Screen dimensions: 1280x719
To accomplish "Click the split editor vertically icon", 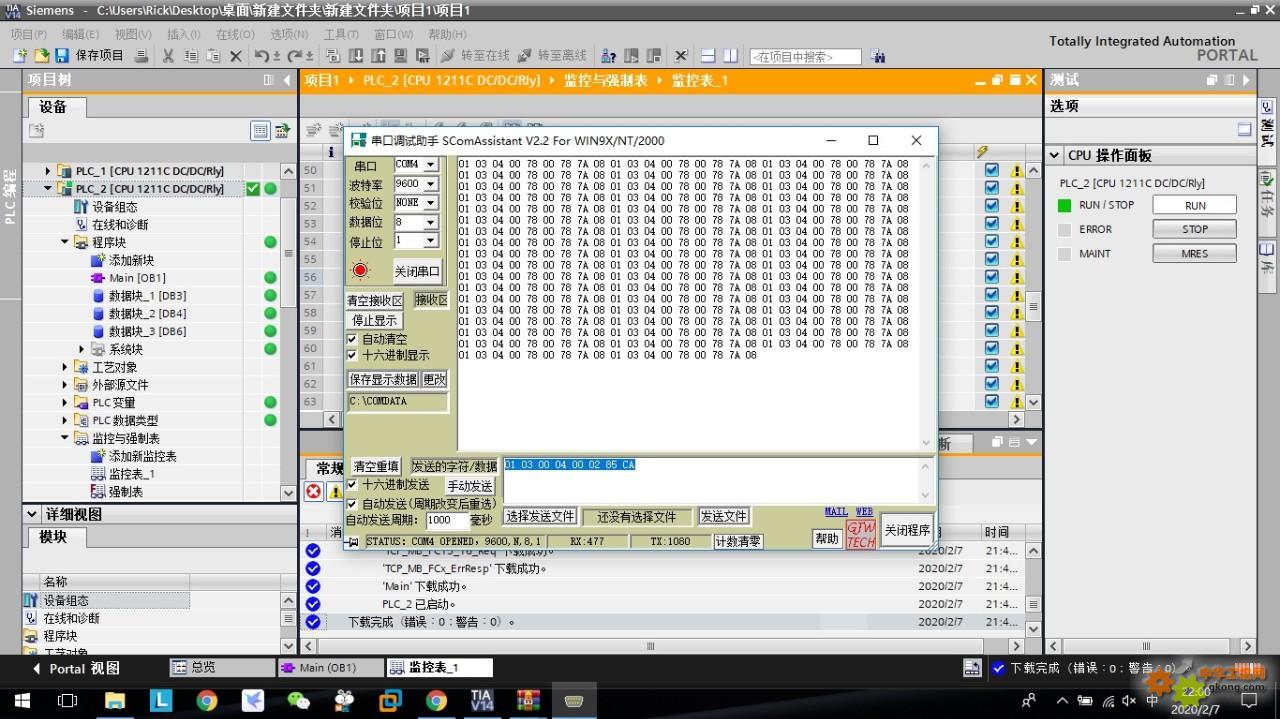I will pos(731,56).
